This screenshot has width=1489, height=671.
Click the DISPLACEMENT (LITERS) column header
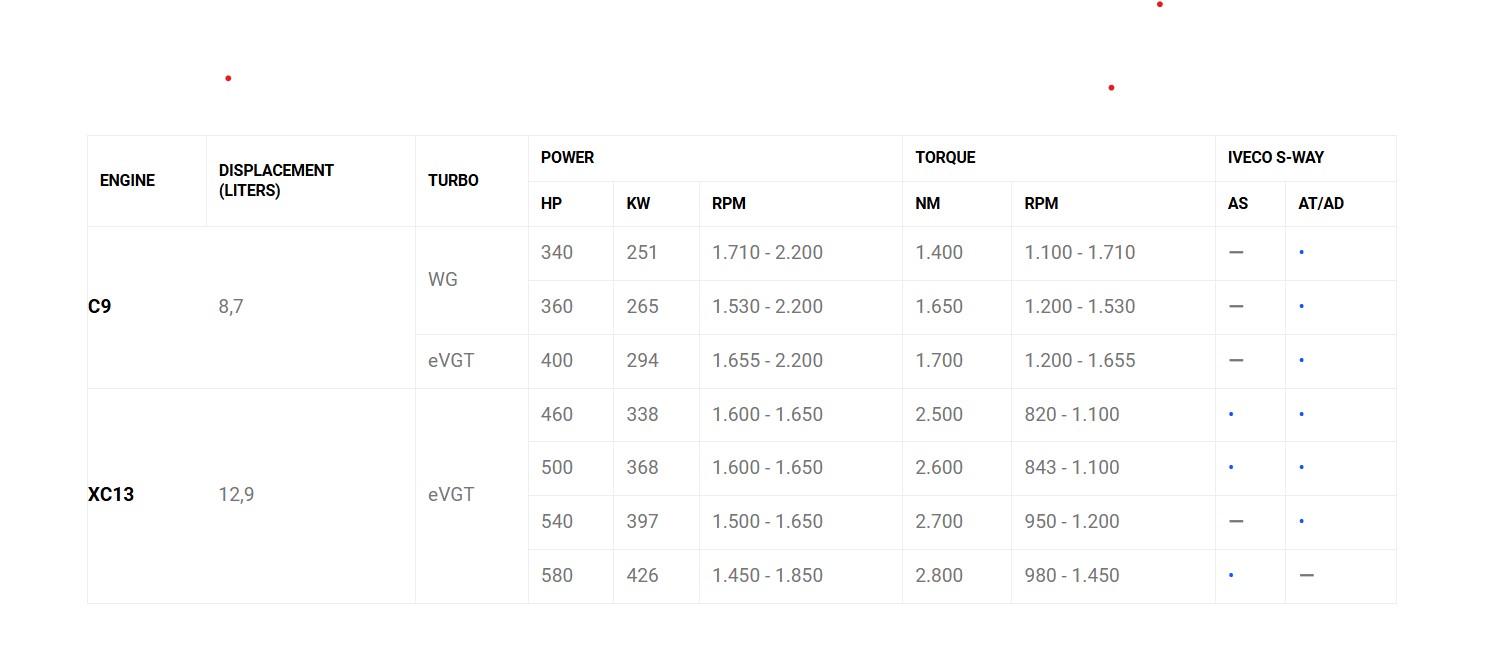coord(276,181)
